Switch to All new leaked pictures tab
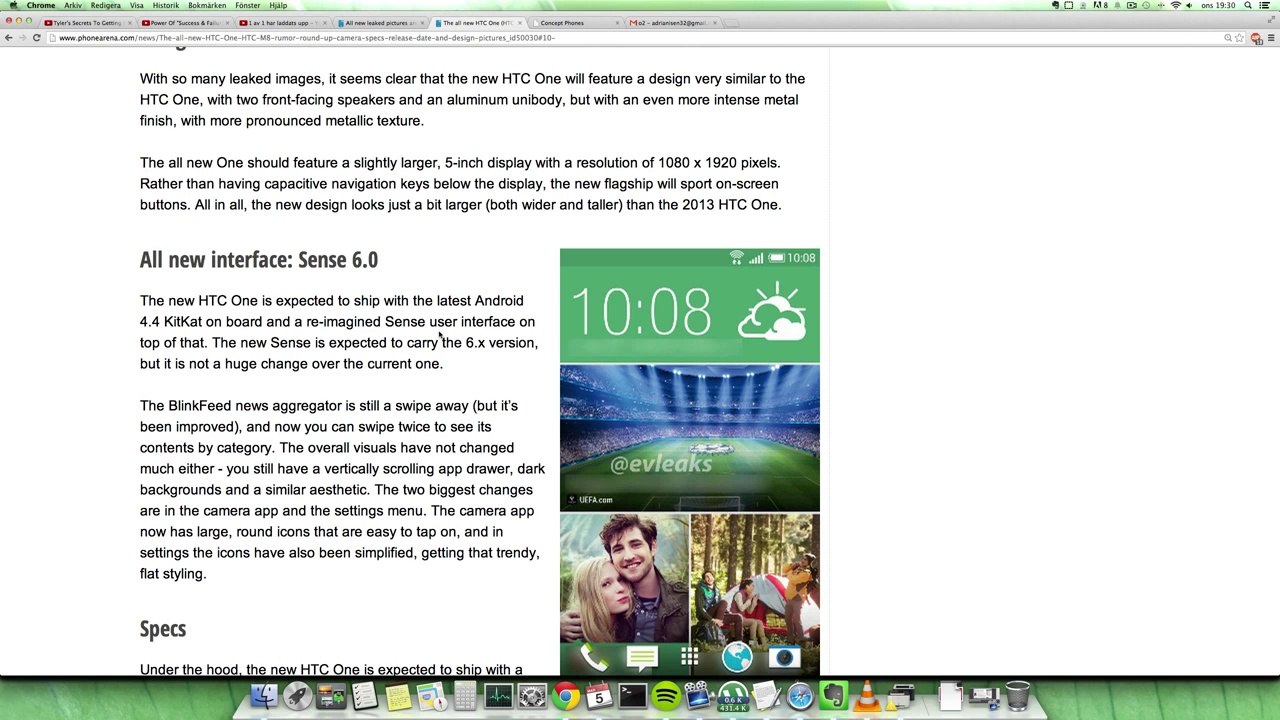Image resolution: width=1280 pixels, height=720 pixels. coord(380,22)
